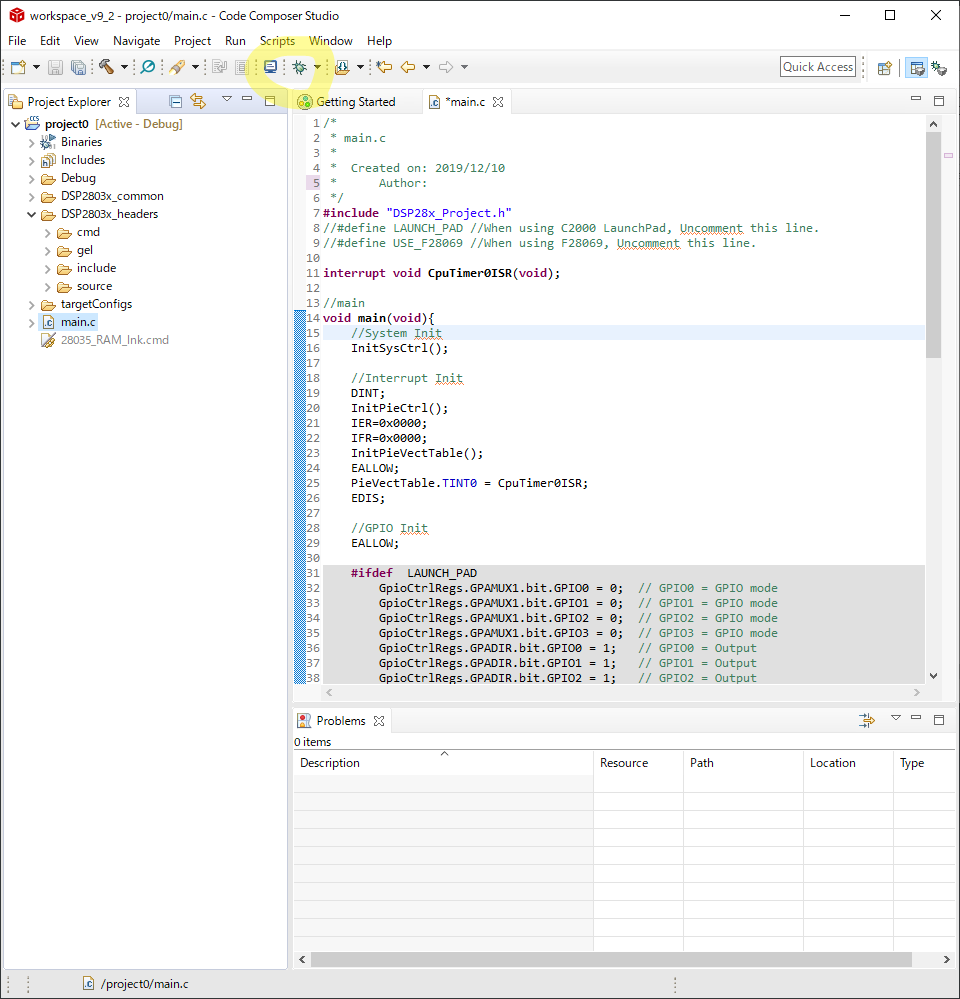Image resolution: width=960 pixels, height=999 pixels.
Task: Toggle the Skip All Breakpoints button
Action: (147, 67)
